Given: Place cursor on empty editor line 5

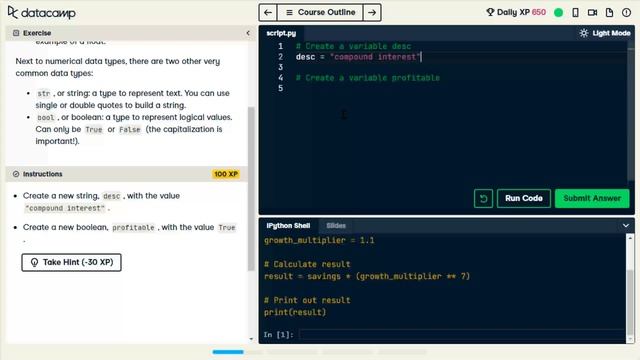Looking at the screenshot, I should (x=461, y=88).
